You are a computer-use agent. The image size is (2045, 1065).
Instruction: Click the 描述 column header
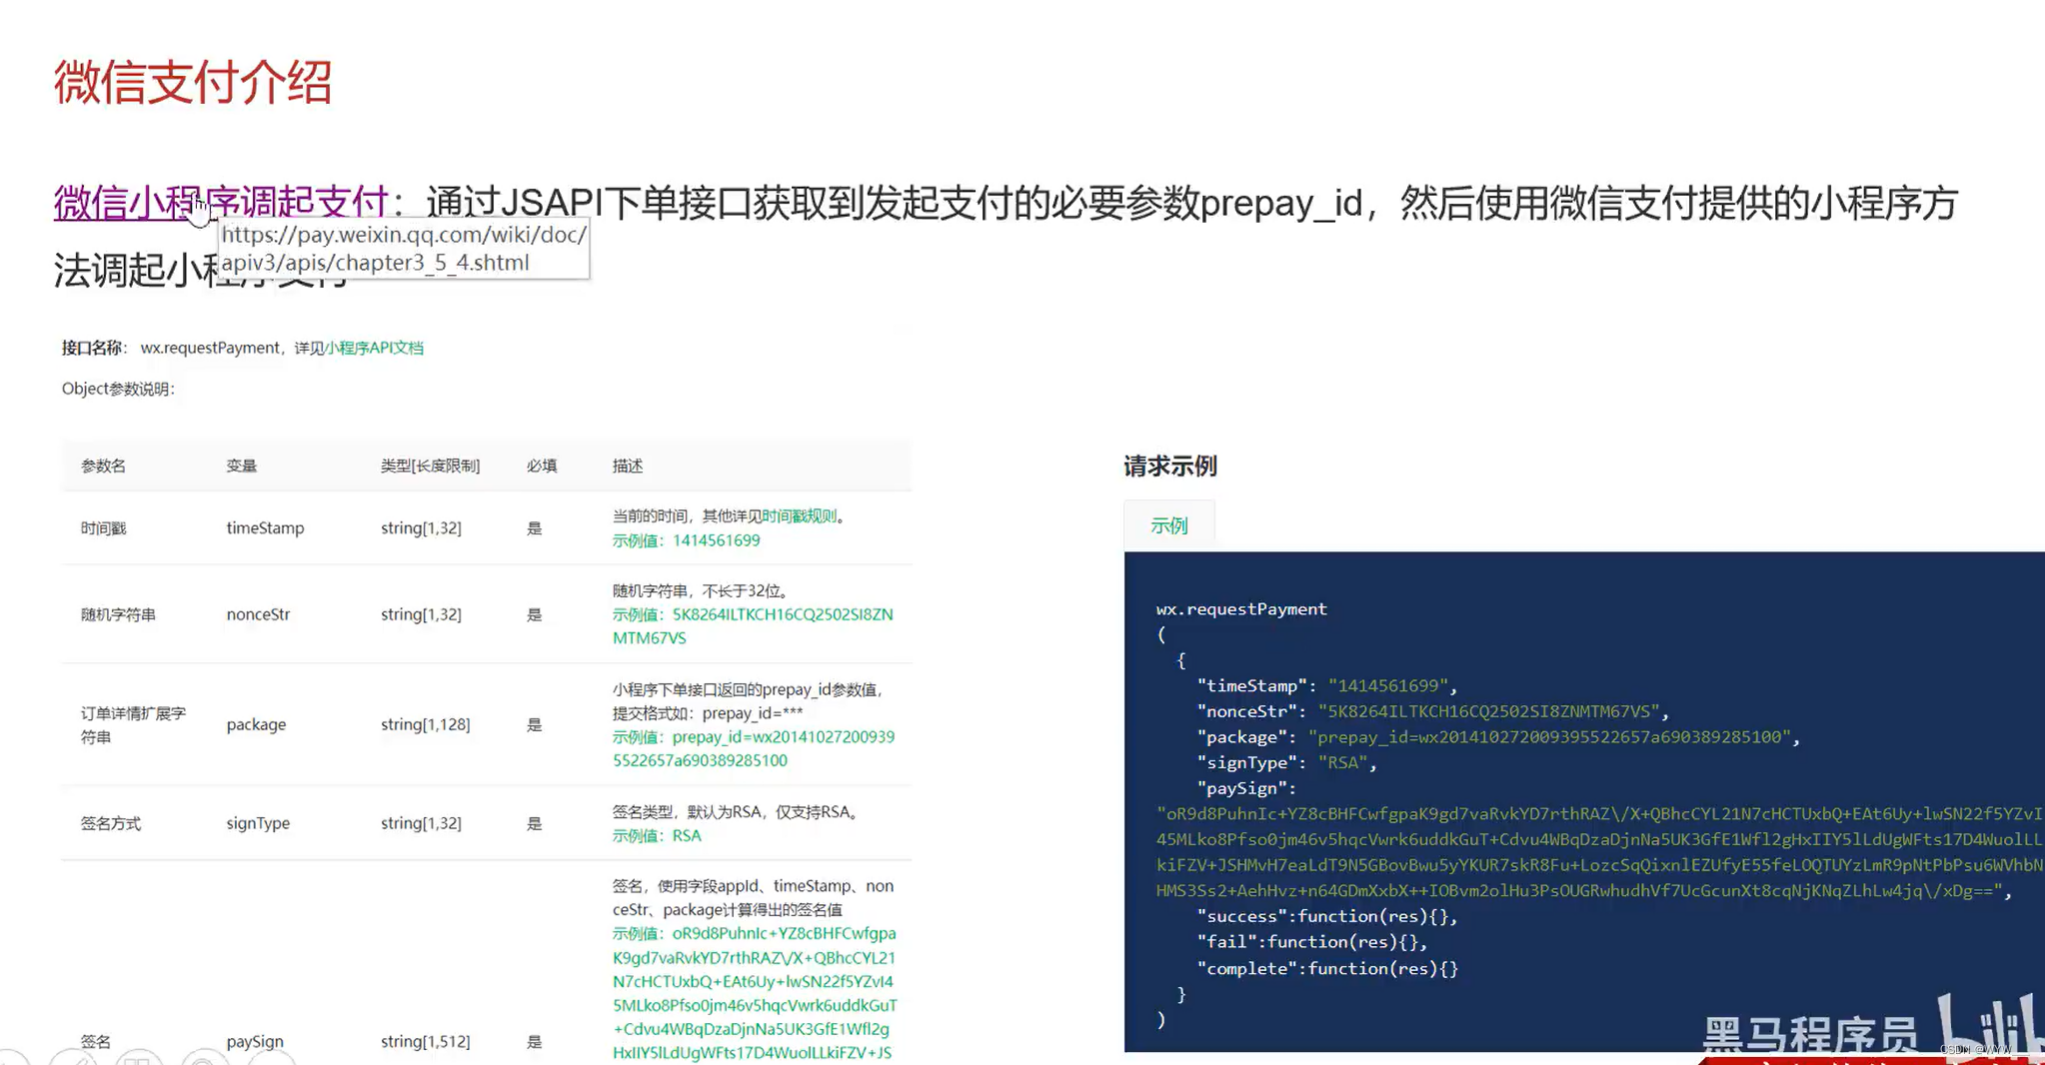point(628,466)
